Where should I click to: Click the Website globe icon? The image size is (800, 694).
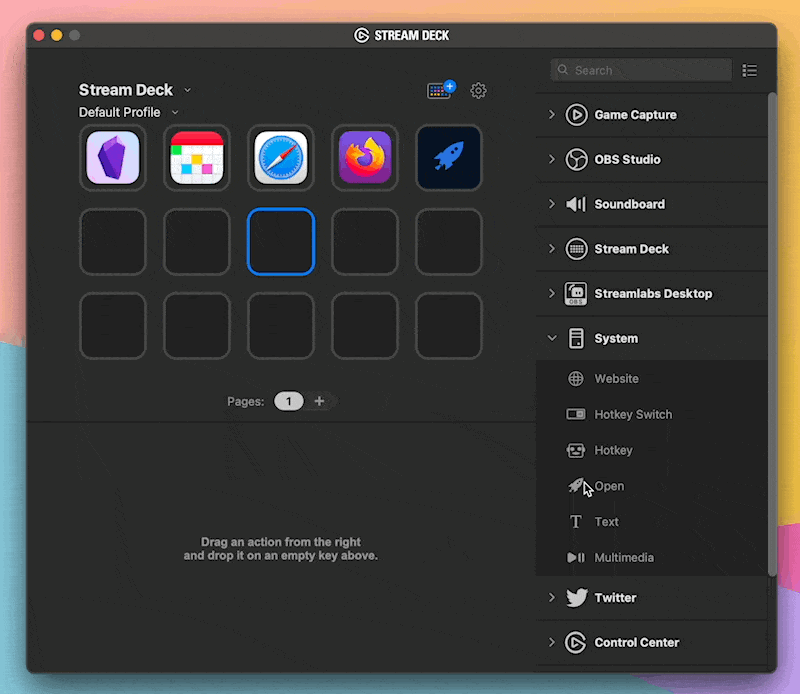point(576,379)
